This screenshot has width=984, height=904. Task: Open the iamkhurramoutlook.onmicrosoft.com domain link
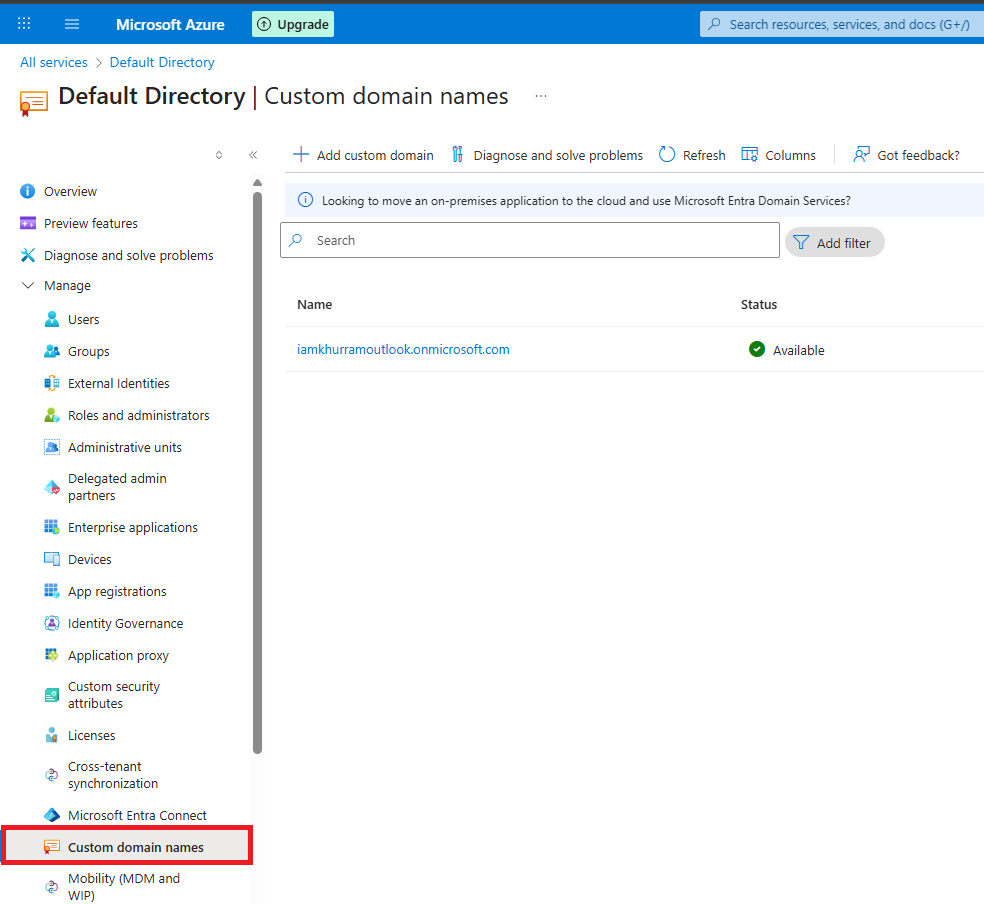403,349
